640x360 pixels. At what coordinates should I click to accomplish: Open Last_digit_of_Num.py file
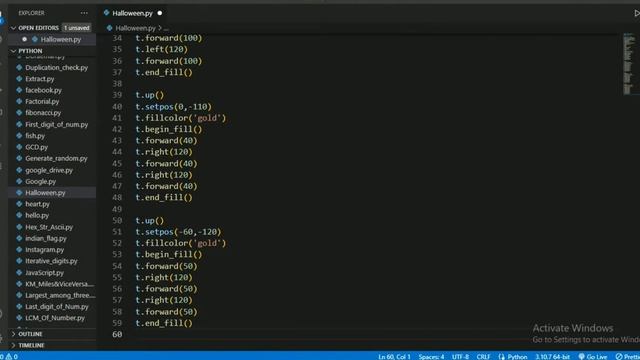(57, 307)
